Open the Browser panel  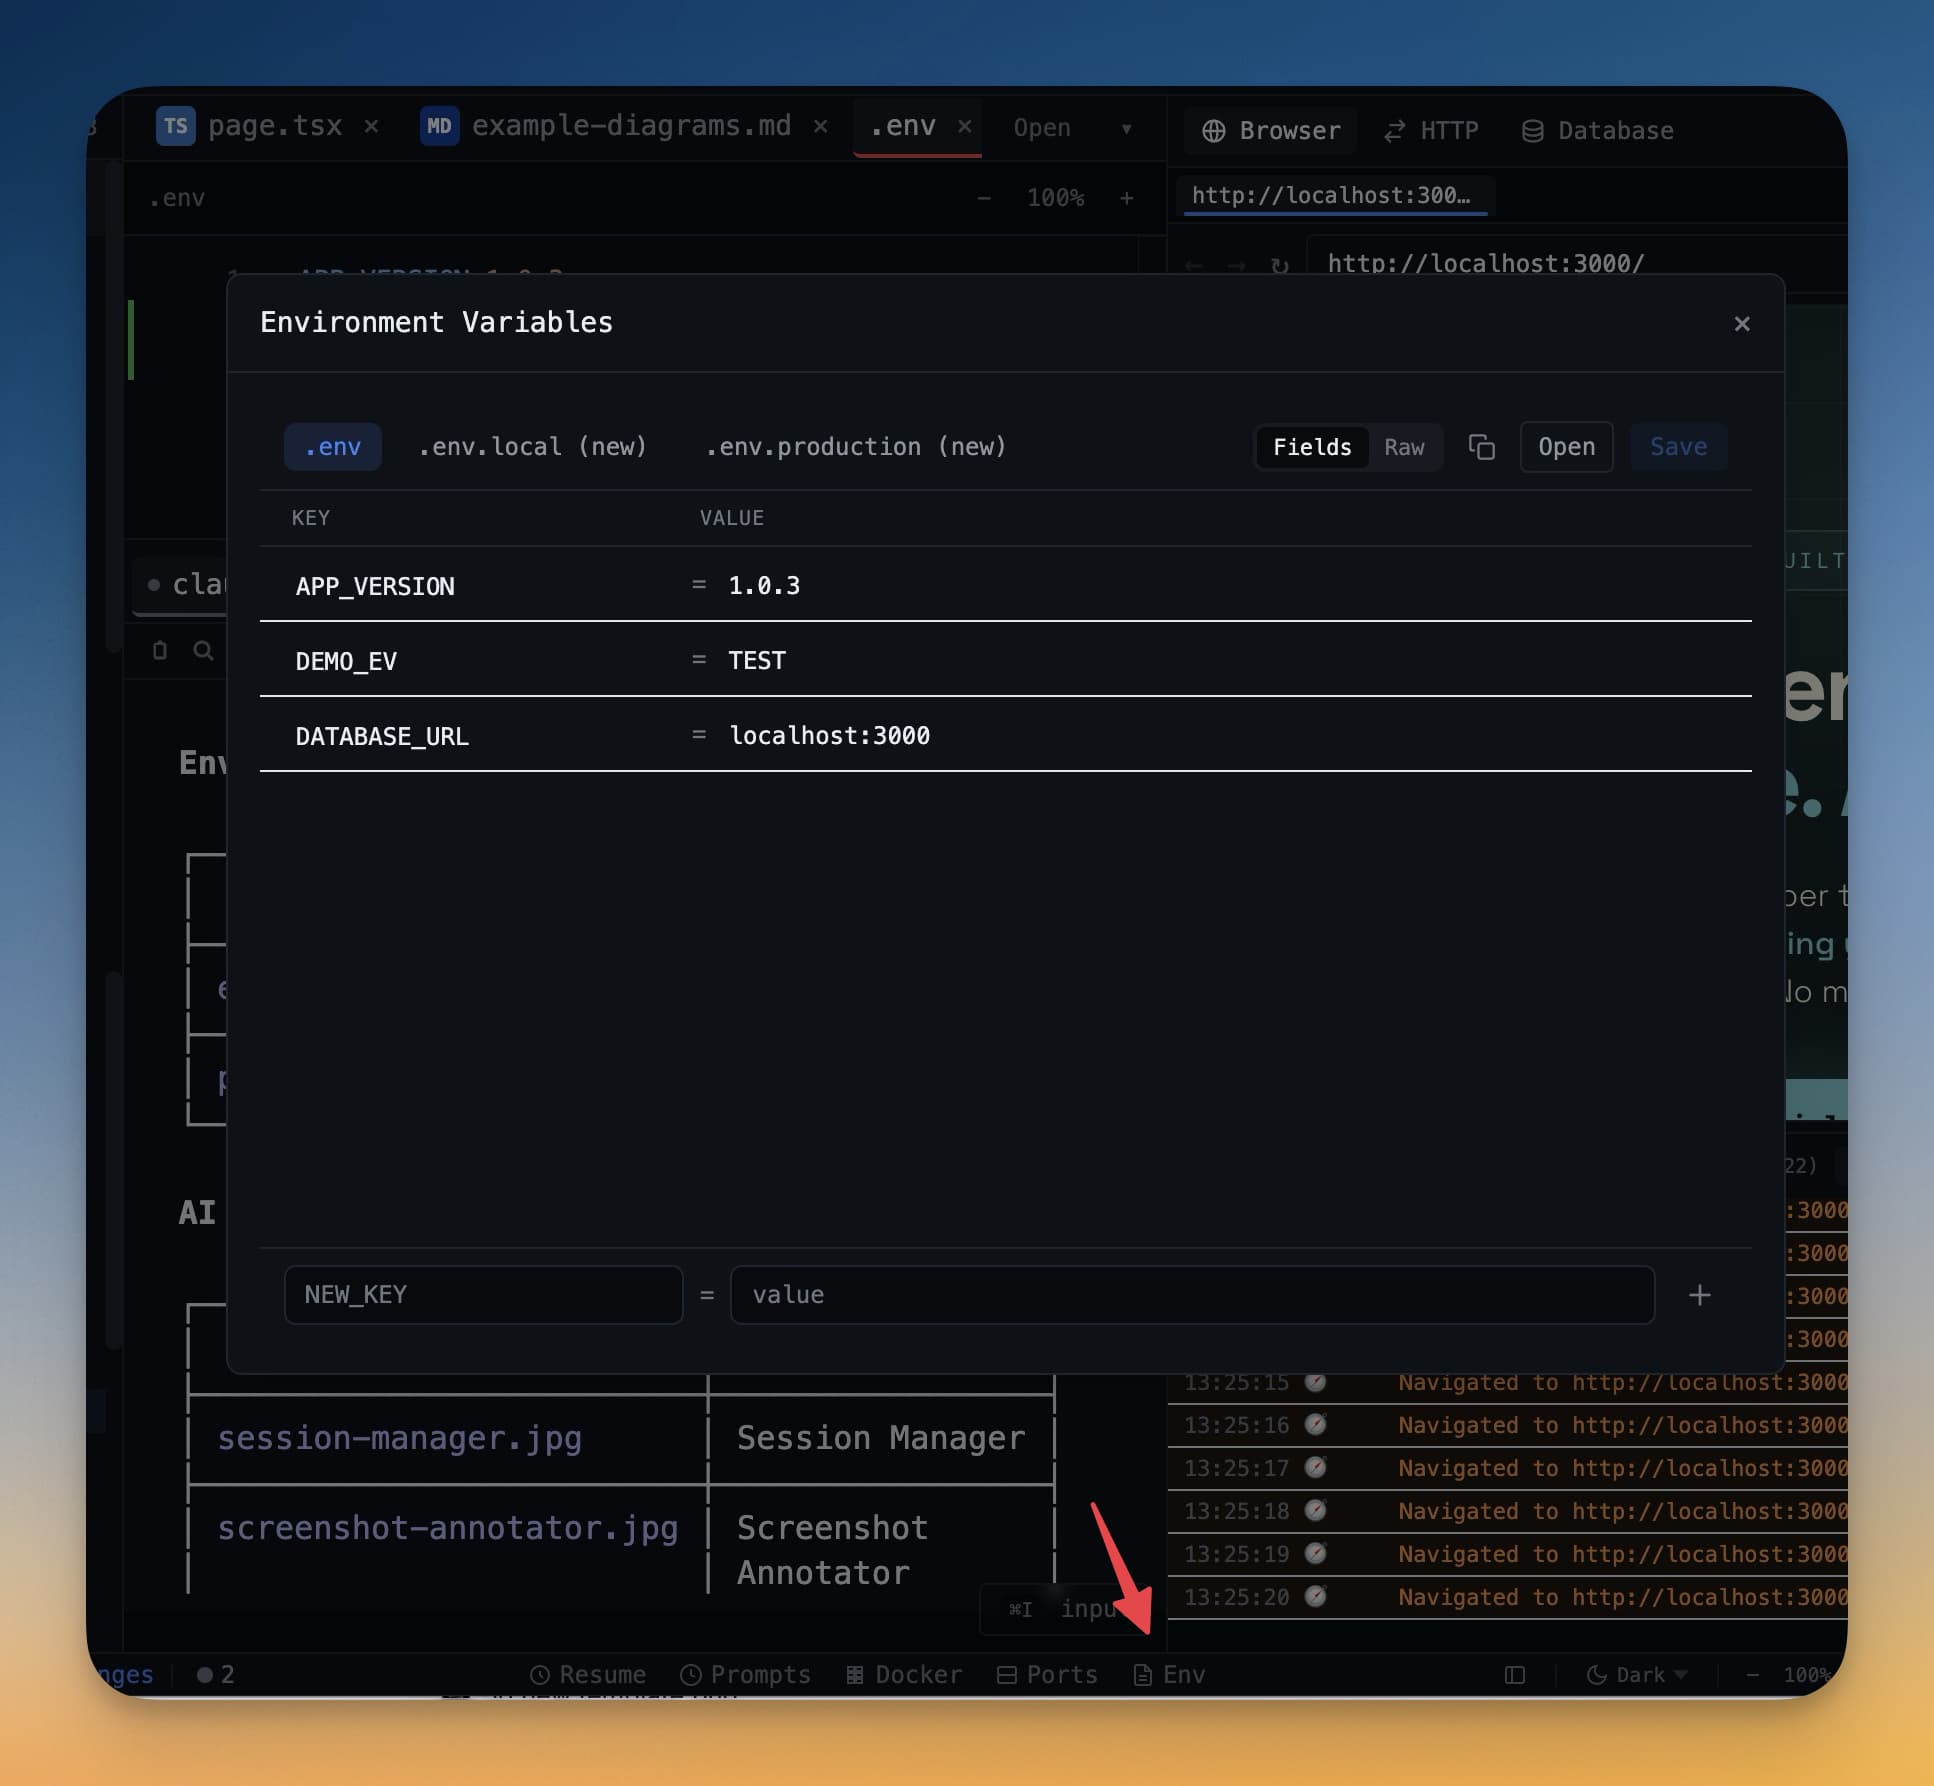coord(1270,130)
